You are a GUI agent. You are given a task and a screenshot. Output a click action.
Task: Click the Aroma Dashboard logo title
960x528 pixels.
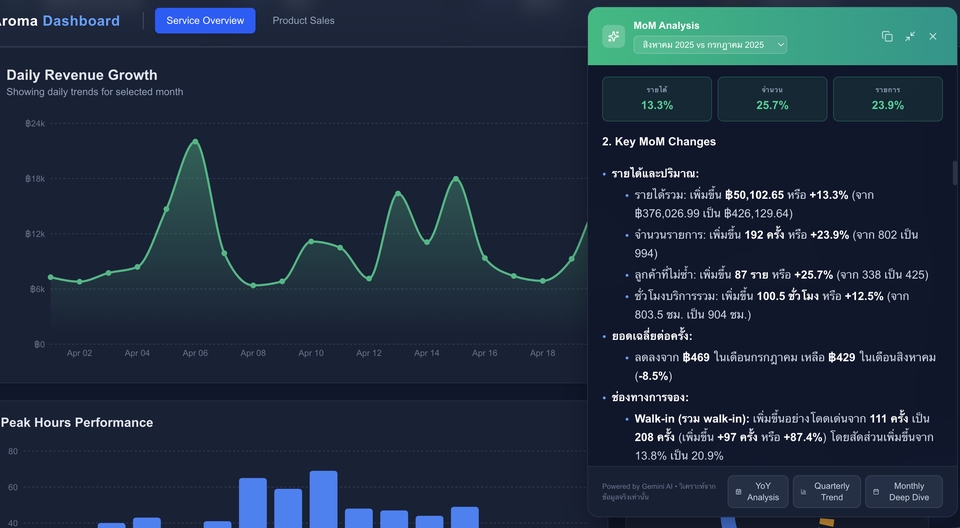59,21
